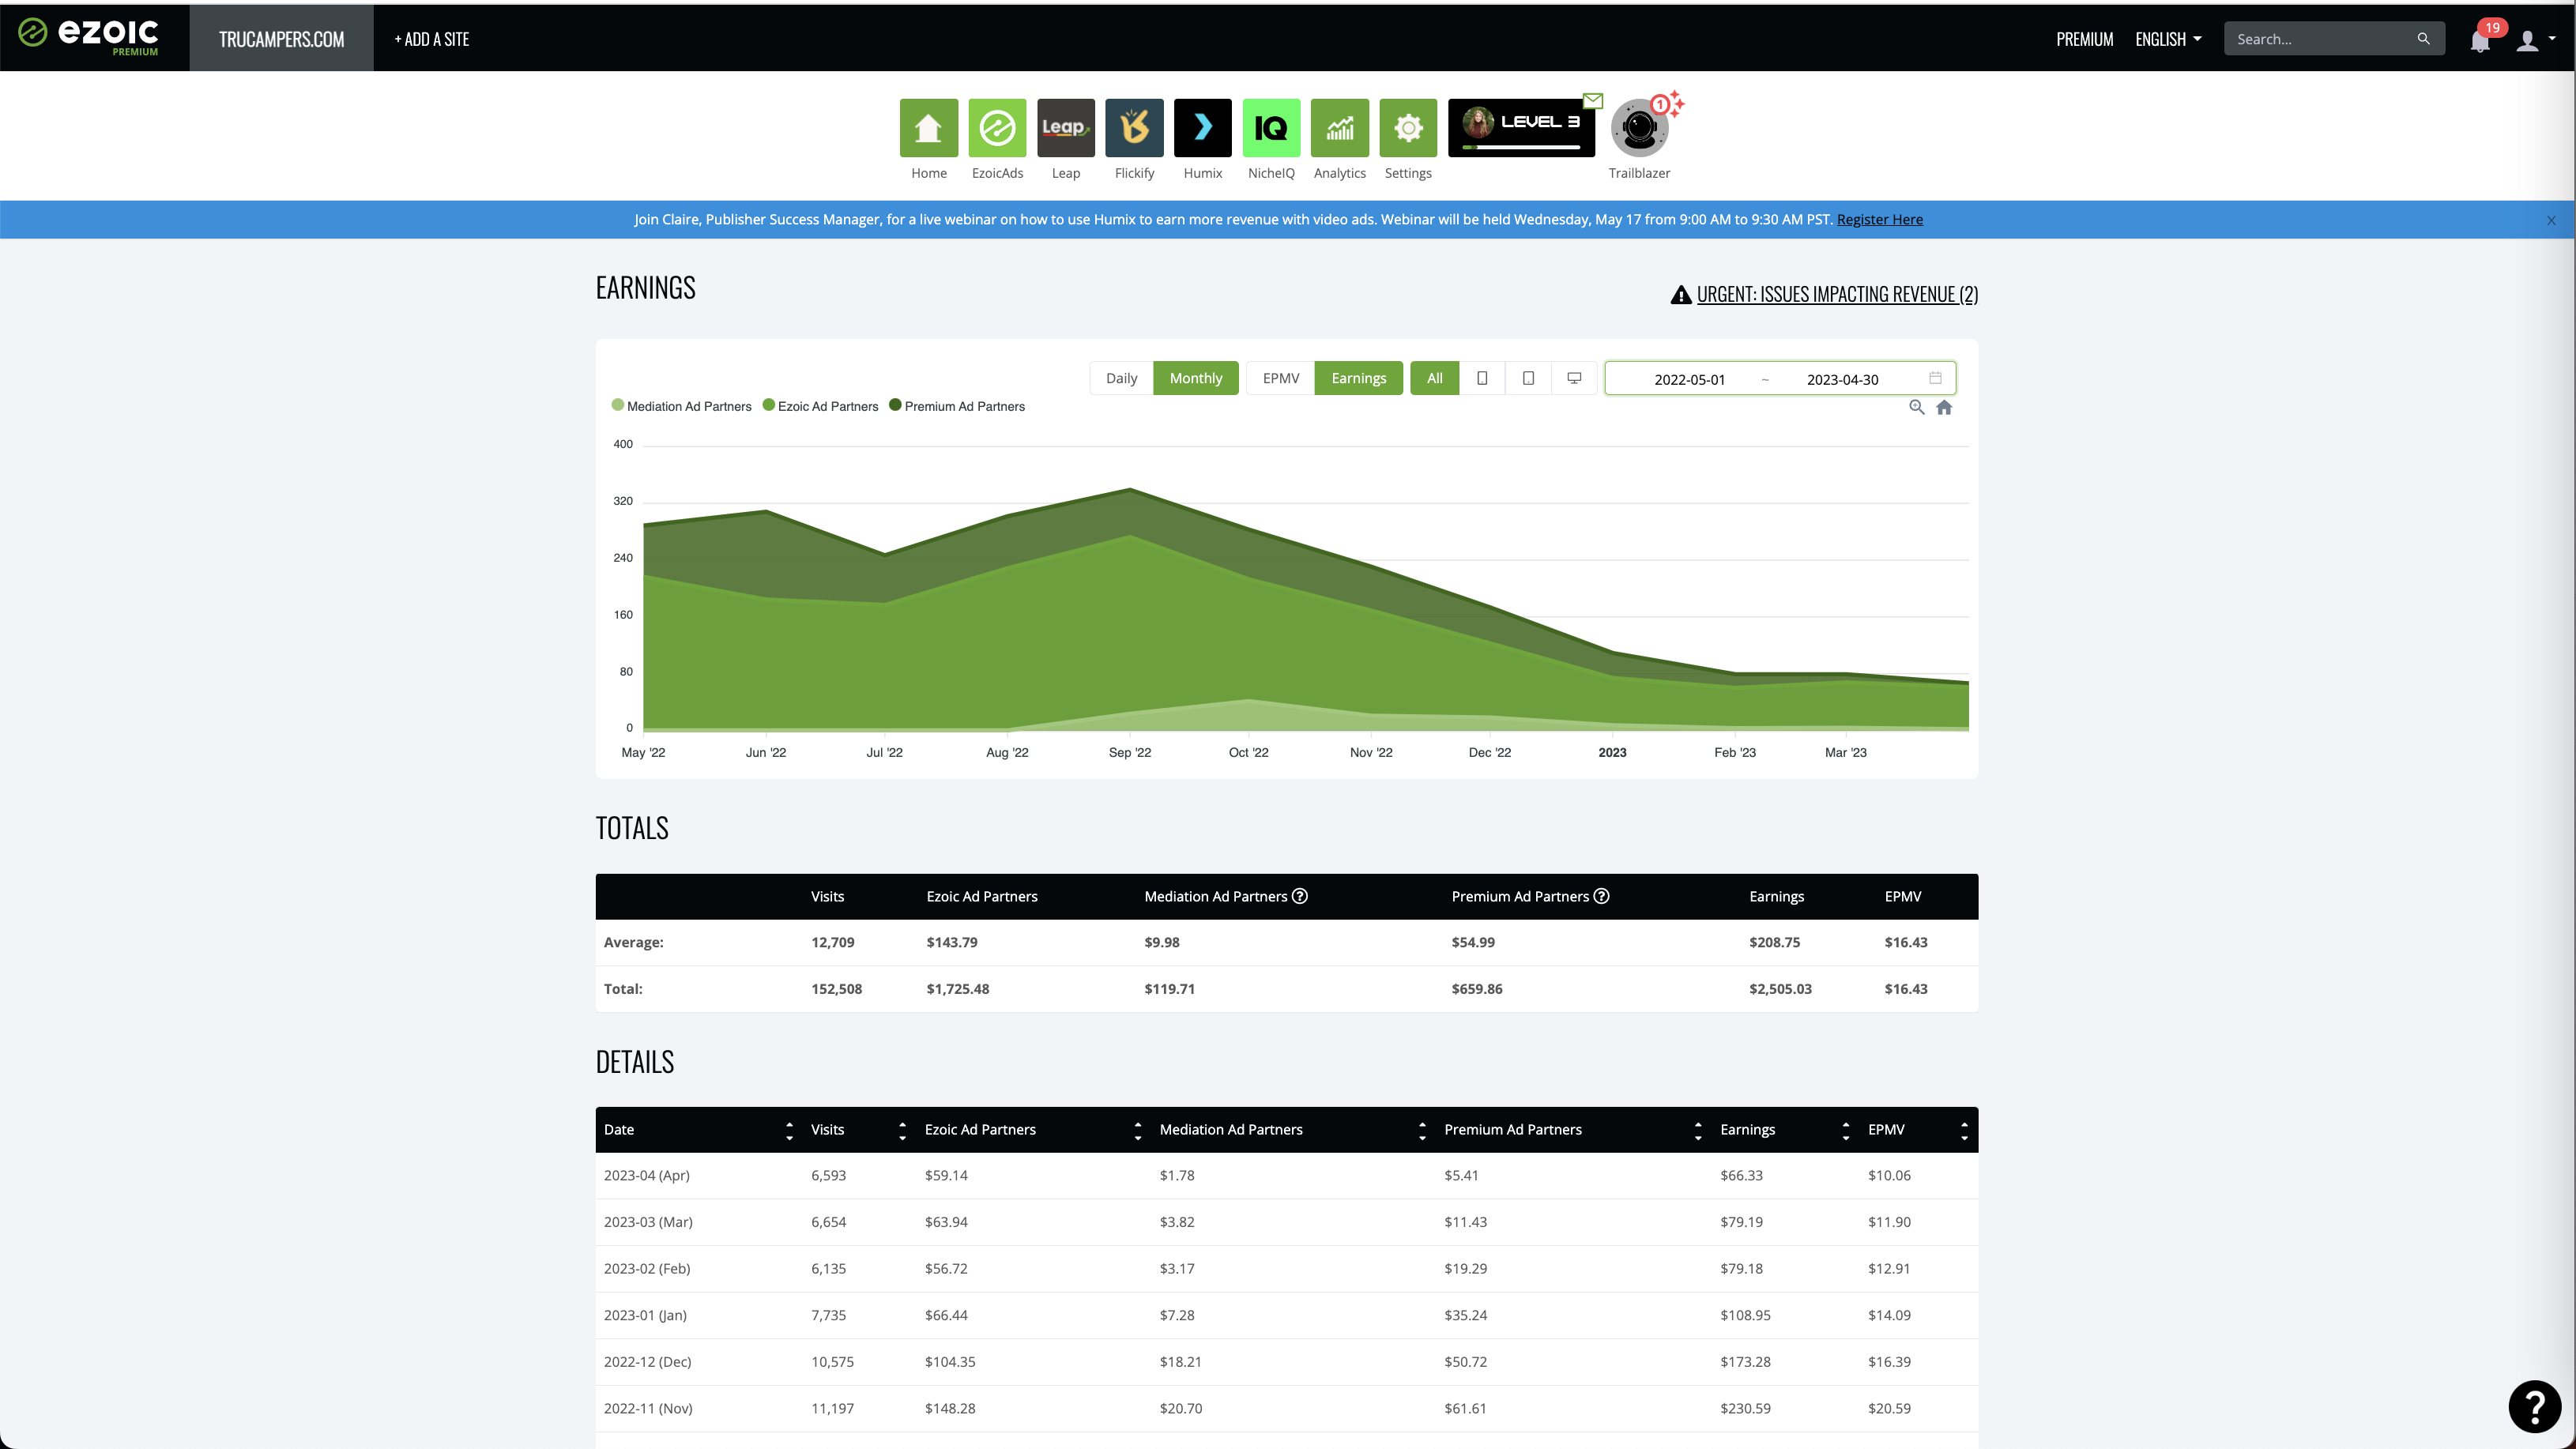Filter chart by mobile device icon
The width and height of the screenshot is (2576, 1449).
1482,378
